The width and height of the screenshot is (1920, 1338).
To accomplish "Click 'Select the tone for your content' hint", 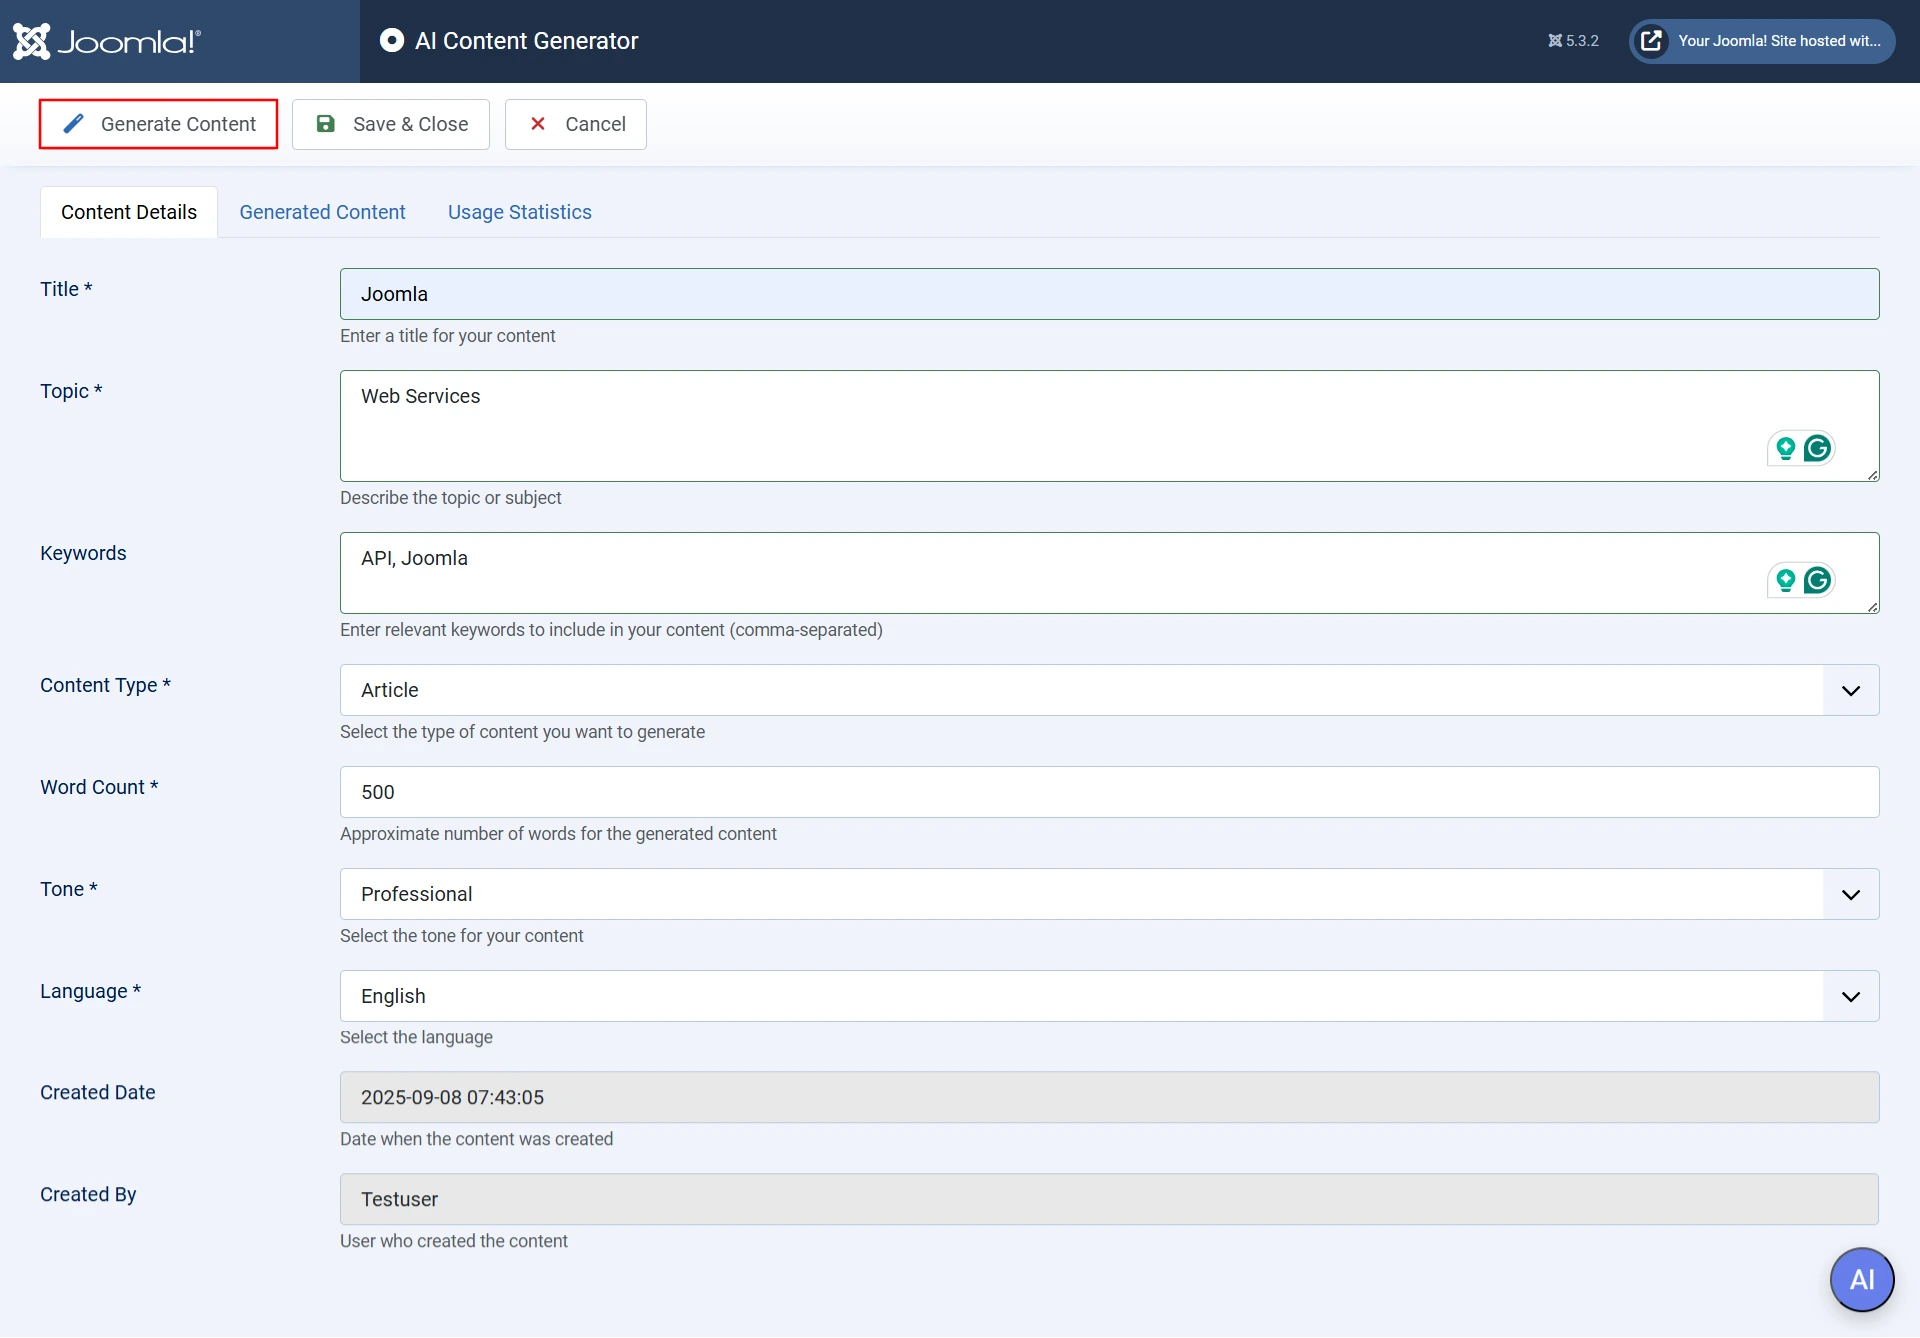I will (461, 936).
